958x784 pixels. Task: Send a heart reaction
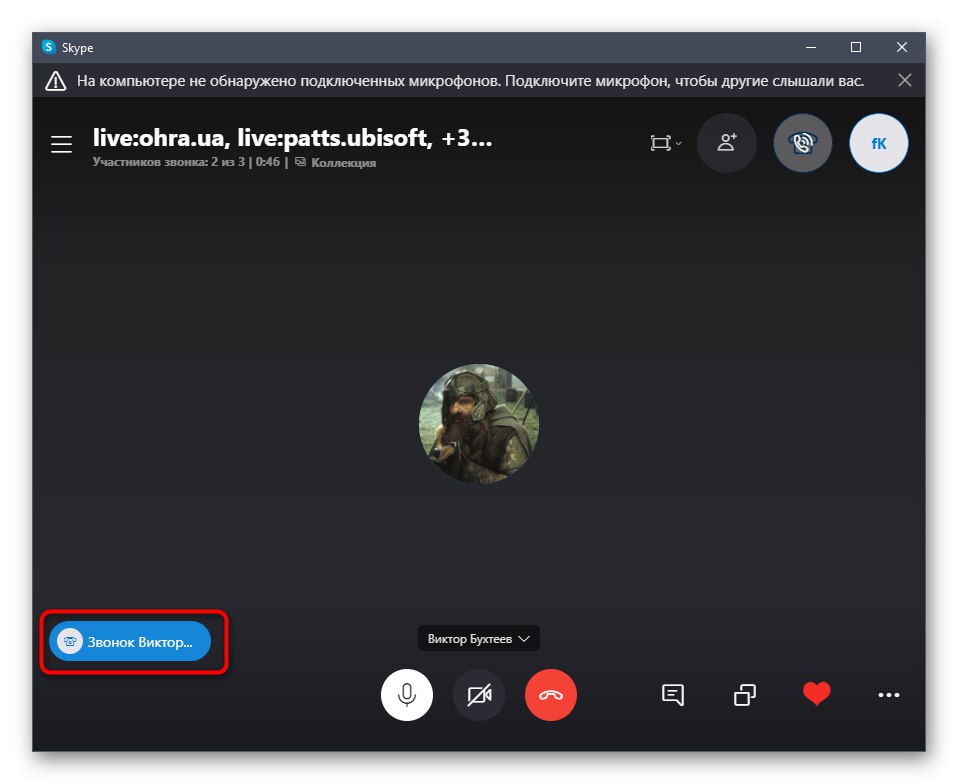click(x=816, y=694)
